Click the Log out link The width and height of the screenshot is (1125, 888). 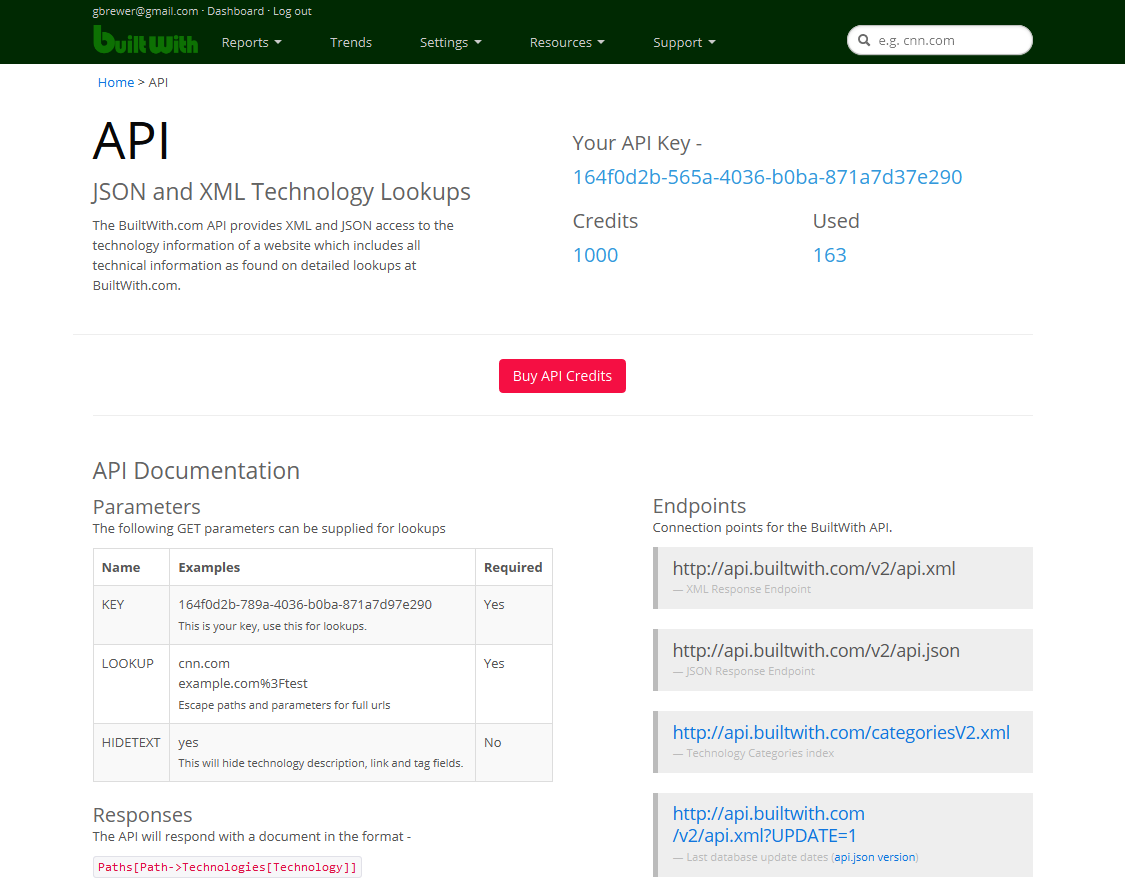coord(292,11)
